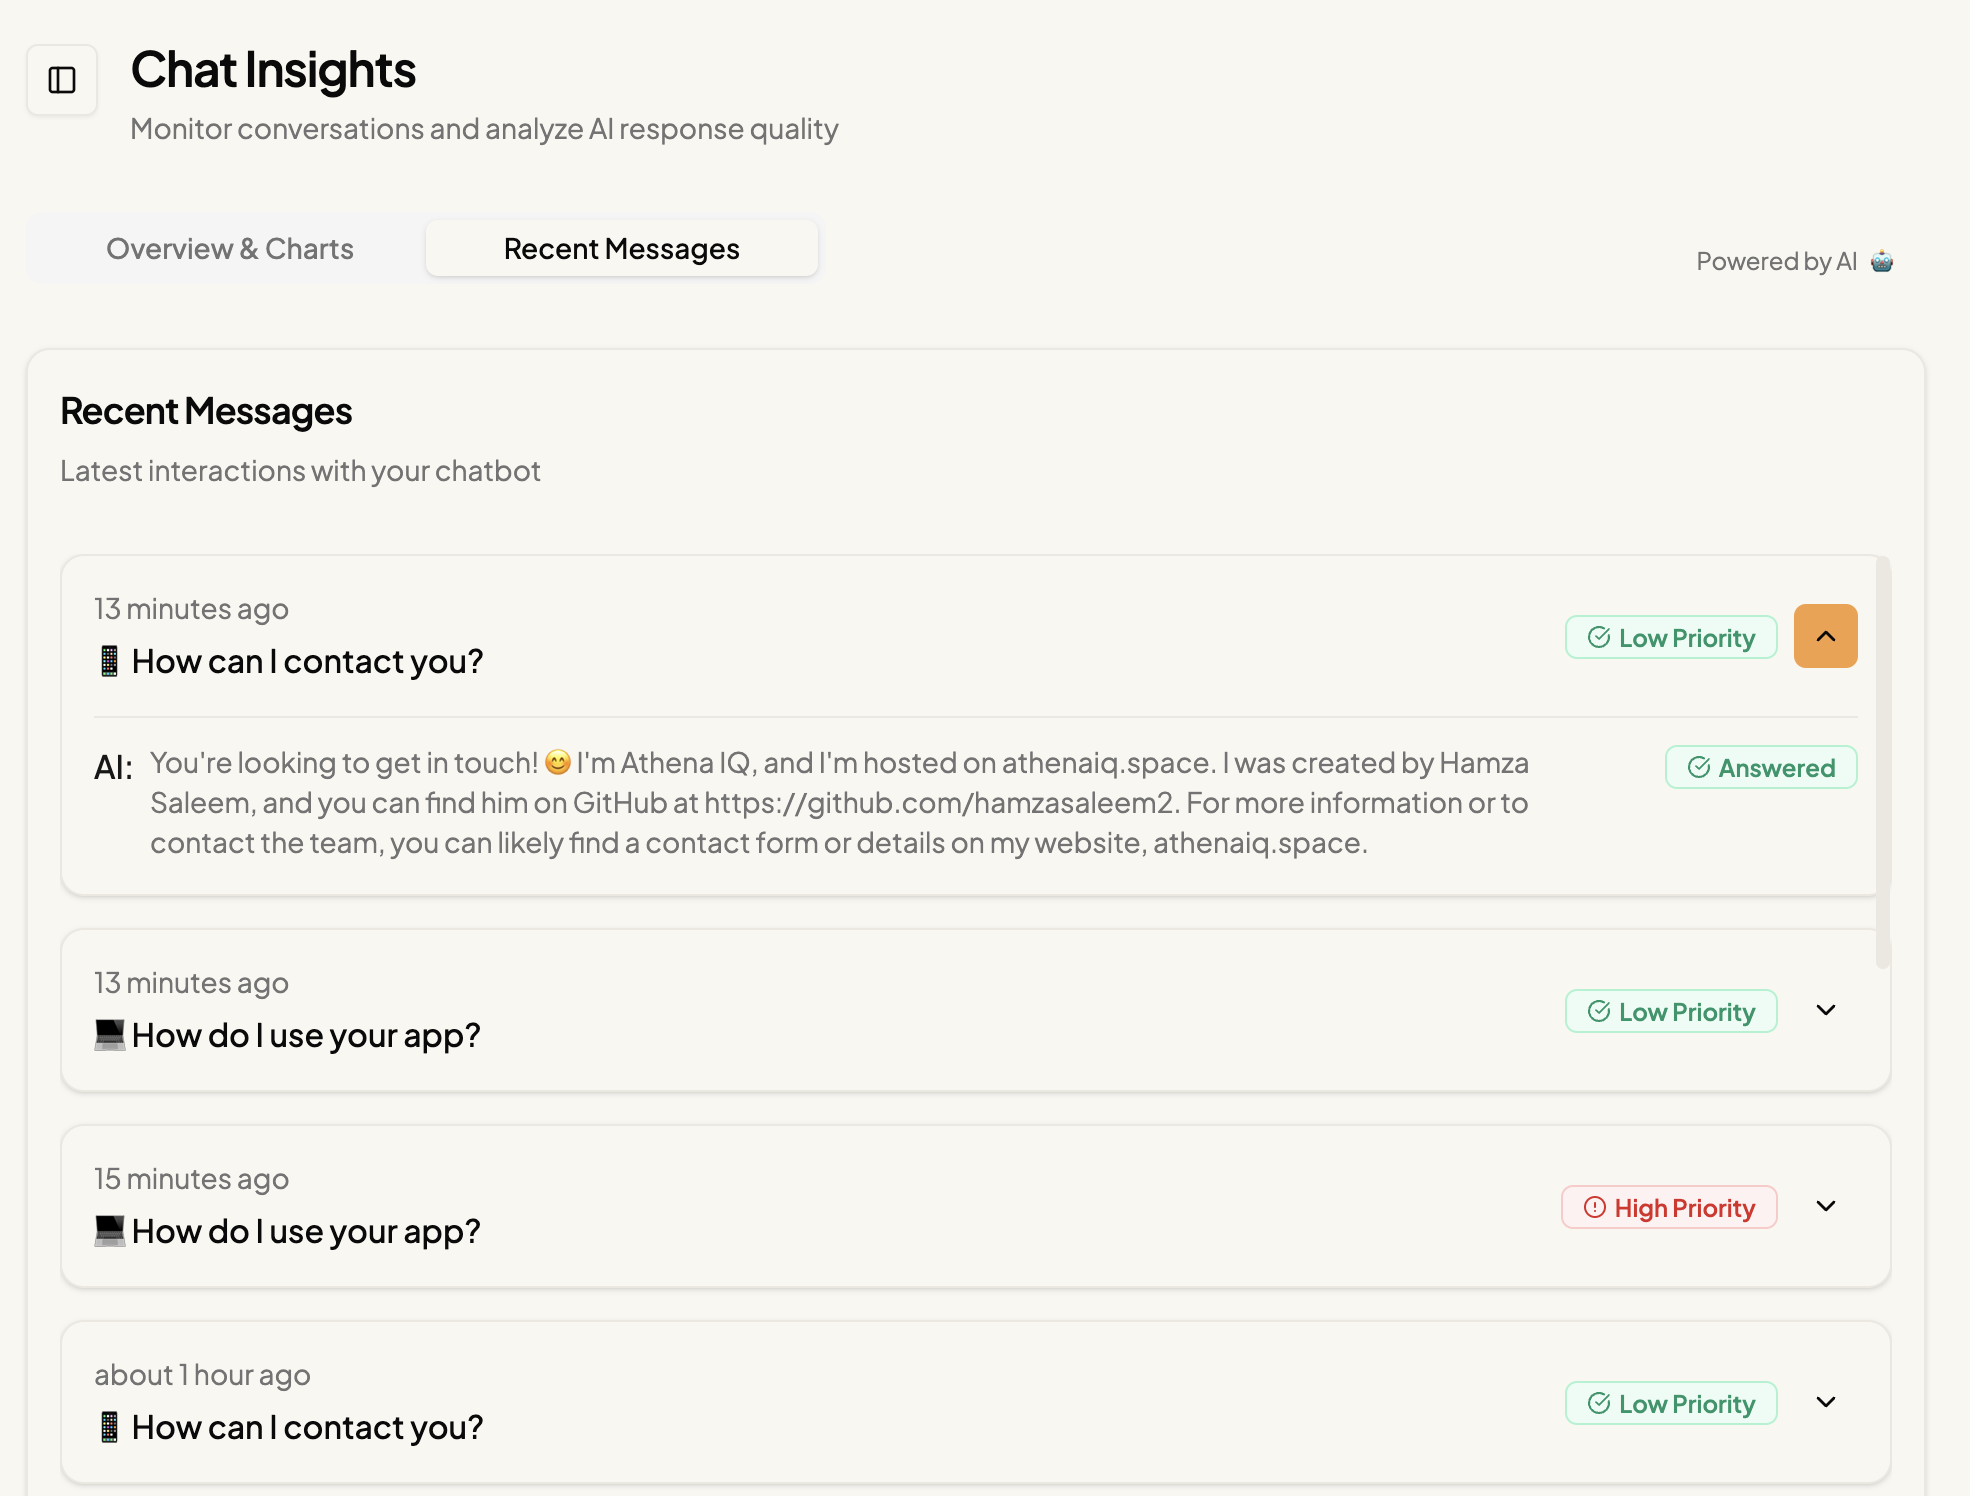Click the phone emoji in first contact message
The width and height of the screenshot is (1970, 1496).
click(109, 661)
